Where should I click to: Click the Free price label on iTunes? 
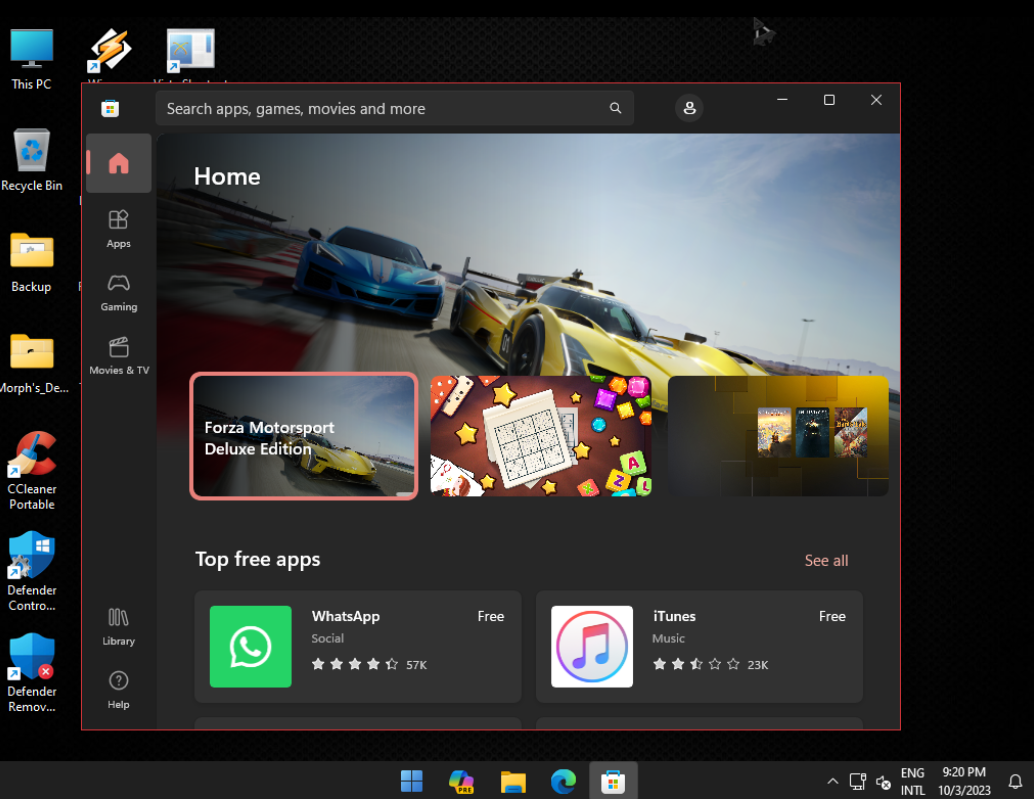point(832,616)
